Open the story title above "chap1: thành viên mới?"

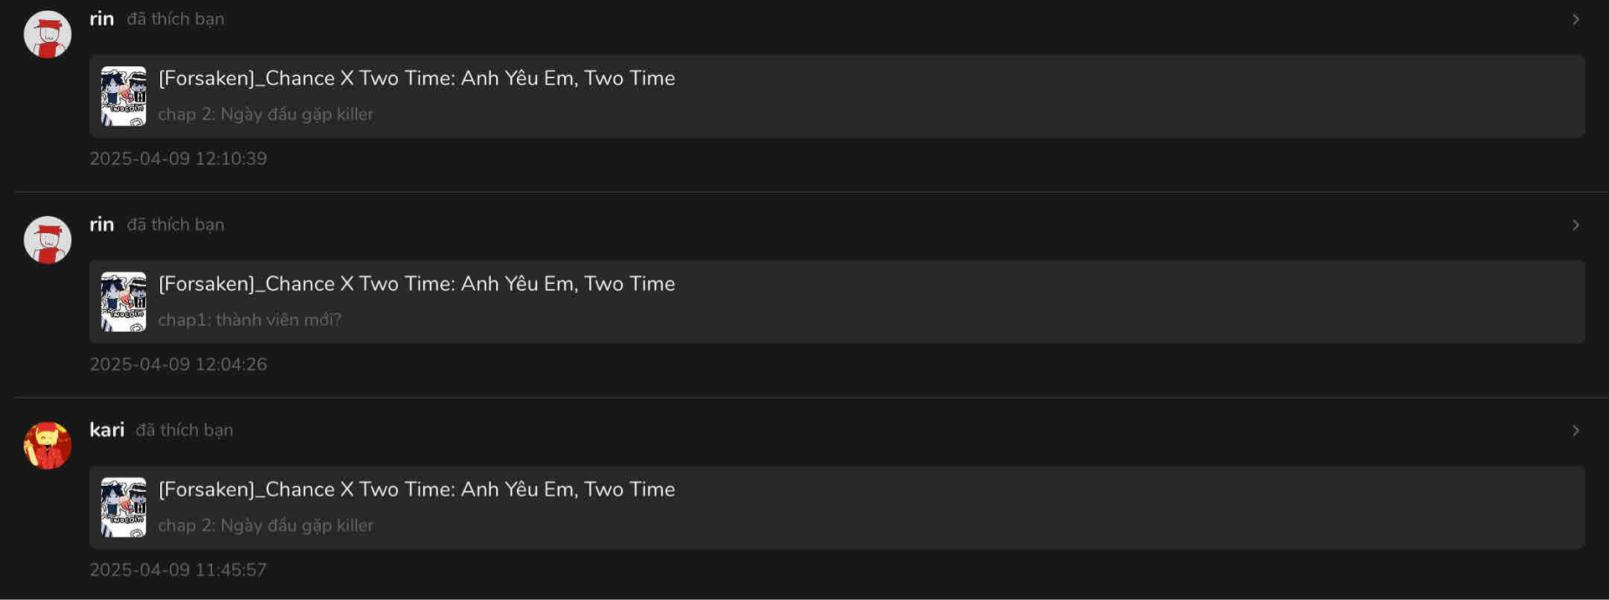(x=416, y=284)
